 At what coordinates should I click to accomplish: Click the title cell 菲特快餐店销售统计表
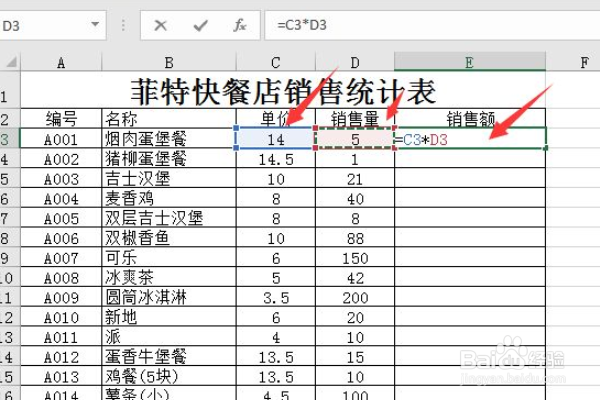(283, 91)
